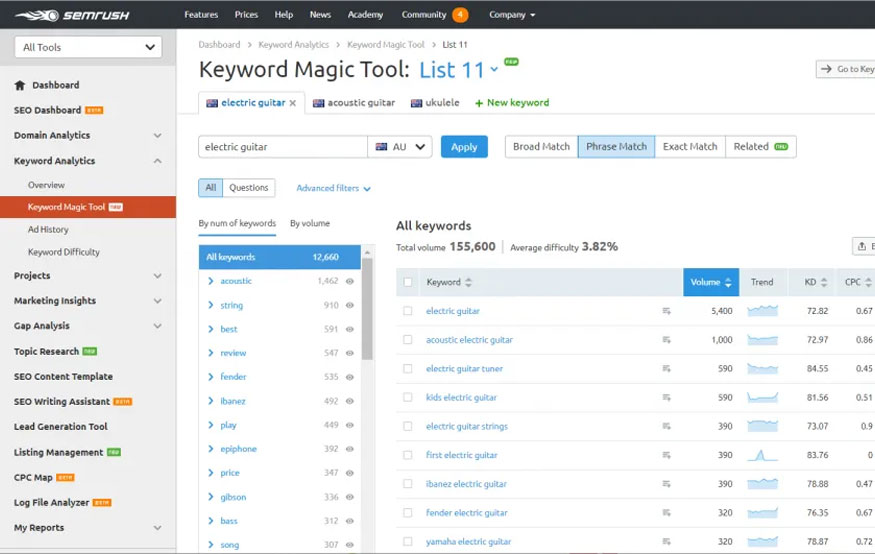Screen dimensions: 875x554
Task: Check the kids electric guitar row
Action: tap(408, 397)
